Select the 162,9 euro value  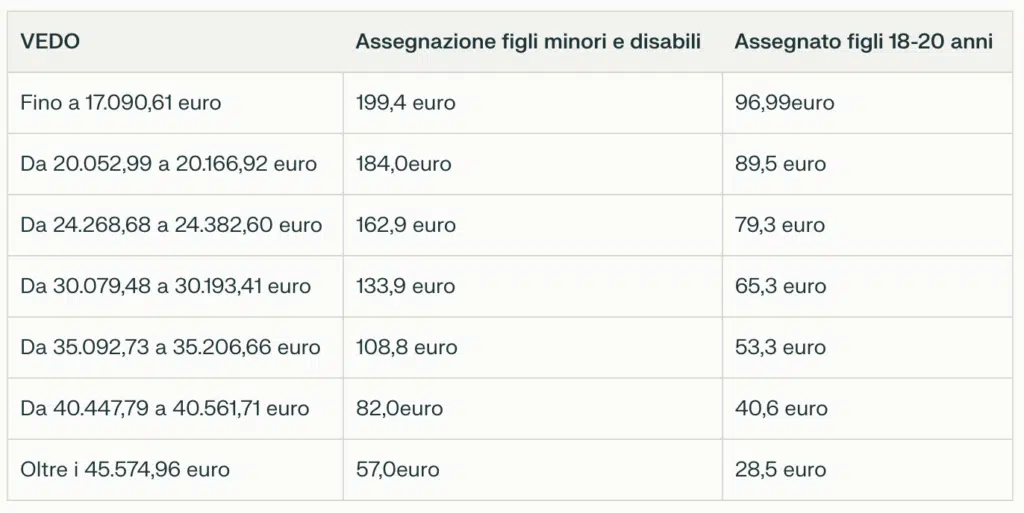pyautogui.click(x=405, y=225)
